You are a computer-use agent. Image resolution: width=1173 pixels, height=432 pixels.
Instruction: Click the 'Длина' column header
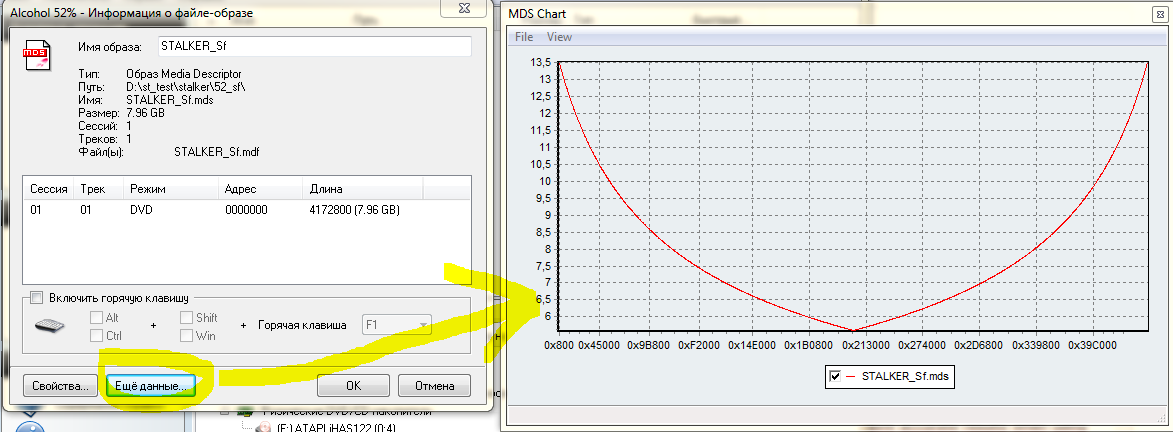[x=362, y=189]
